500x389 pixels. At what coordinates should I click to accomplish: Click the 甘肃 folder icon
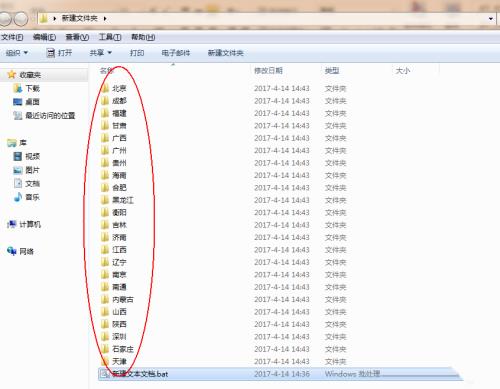(105, 125)
